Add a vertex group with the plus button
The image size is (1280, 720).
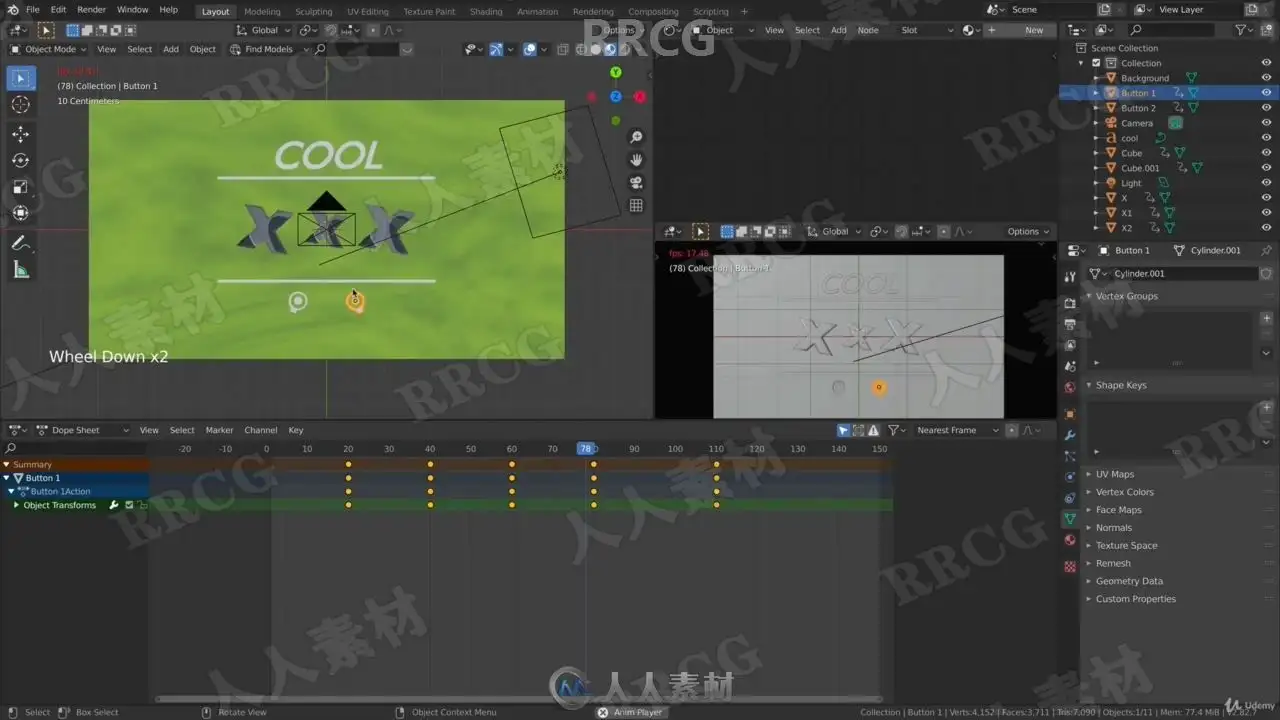tap(1267, 319)
